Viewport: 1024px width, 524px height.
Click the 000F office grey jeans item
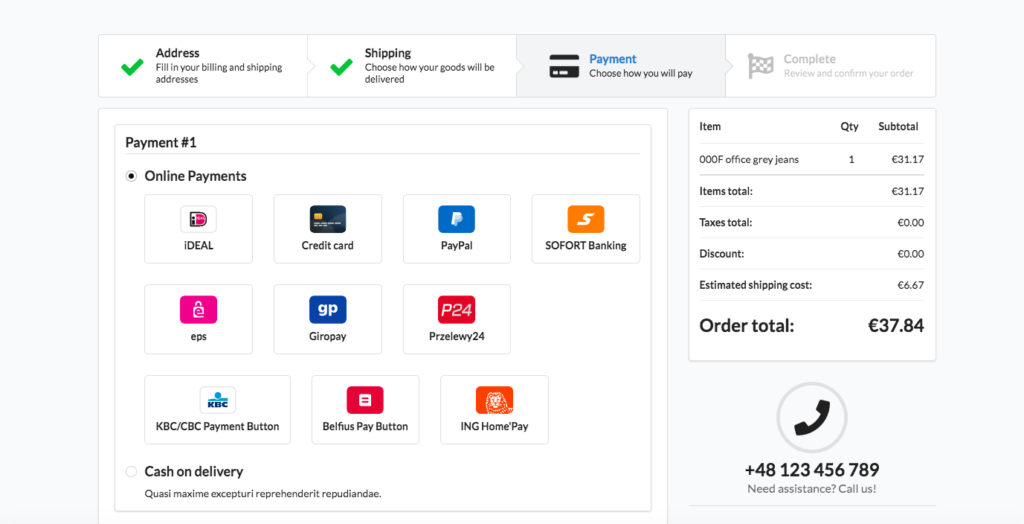tap(749, 159)
